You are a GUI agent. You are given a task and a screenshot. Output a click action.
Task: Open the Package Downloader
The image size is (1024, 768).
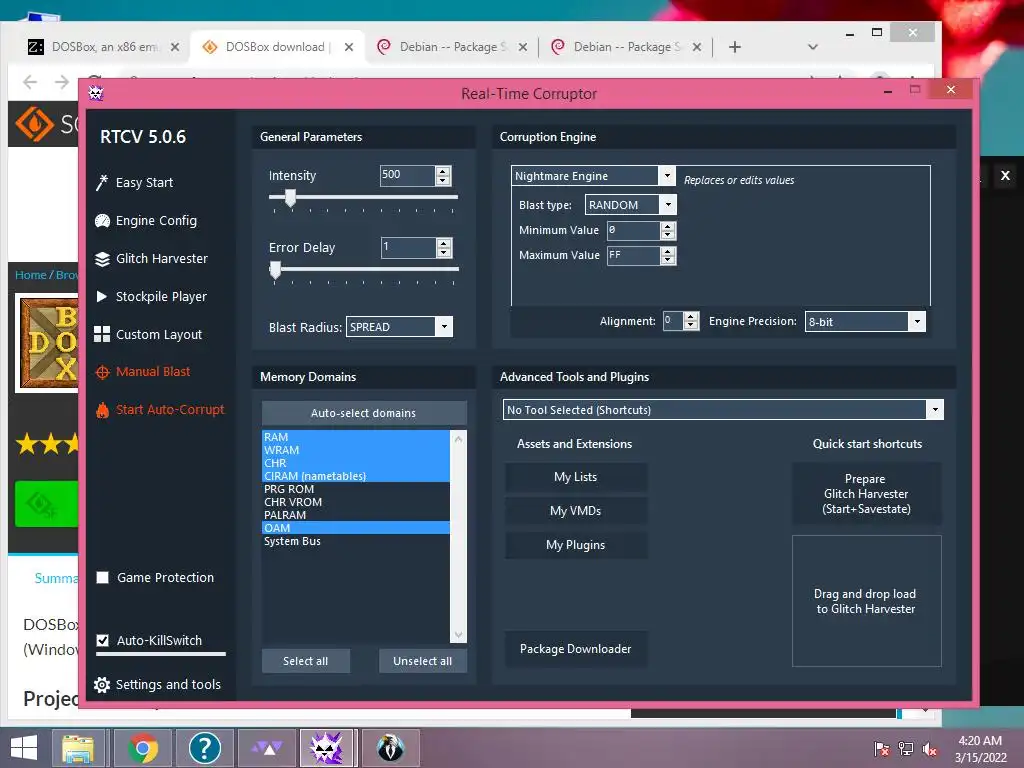coord(575,649)
